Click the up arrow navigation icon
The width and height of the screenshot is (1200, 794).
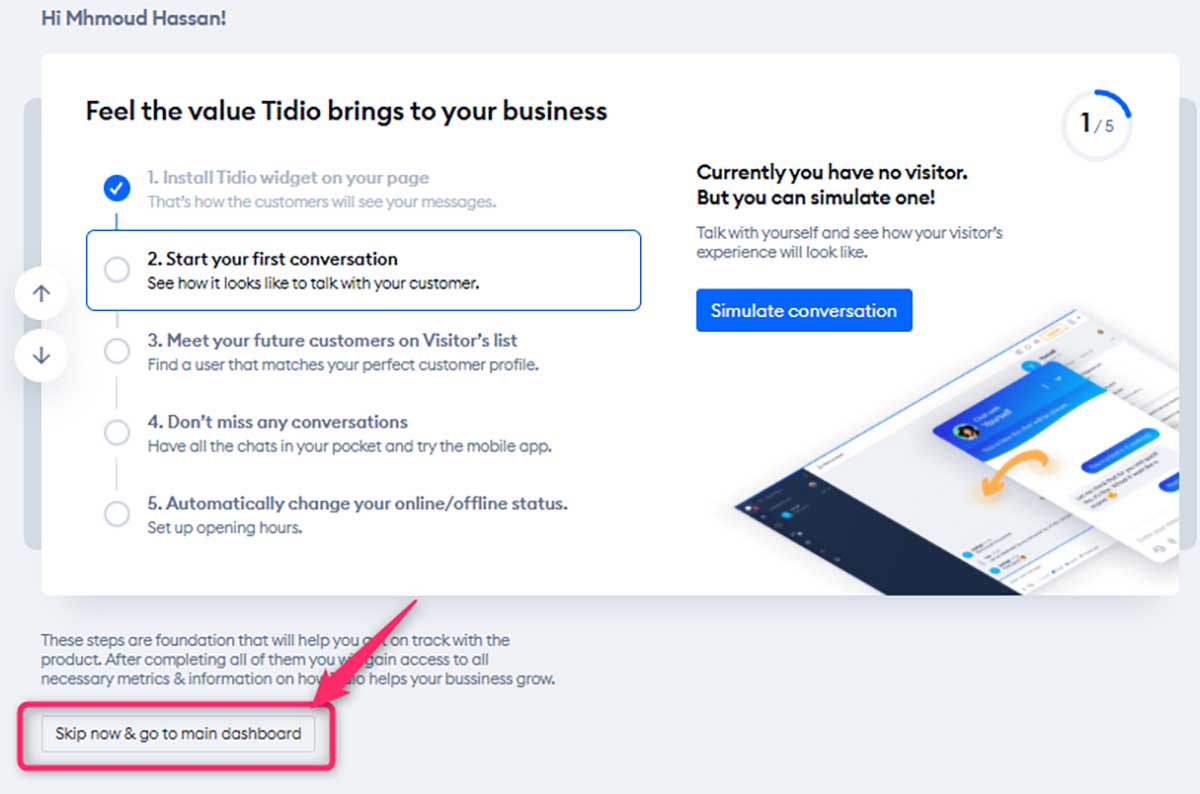[41, 294]
